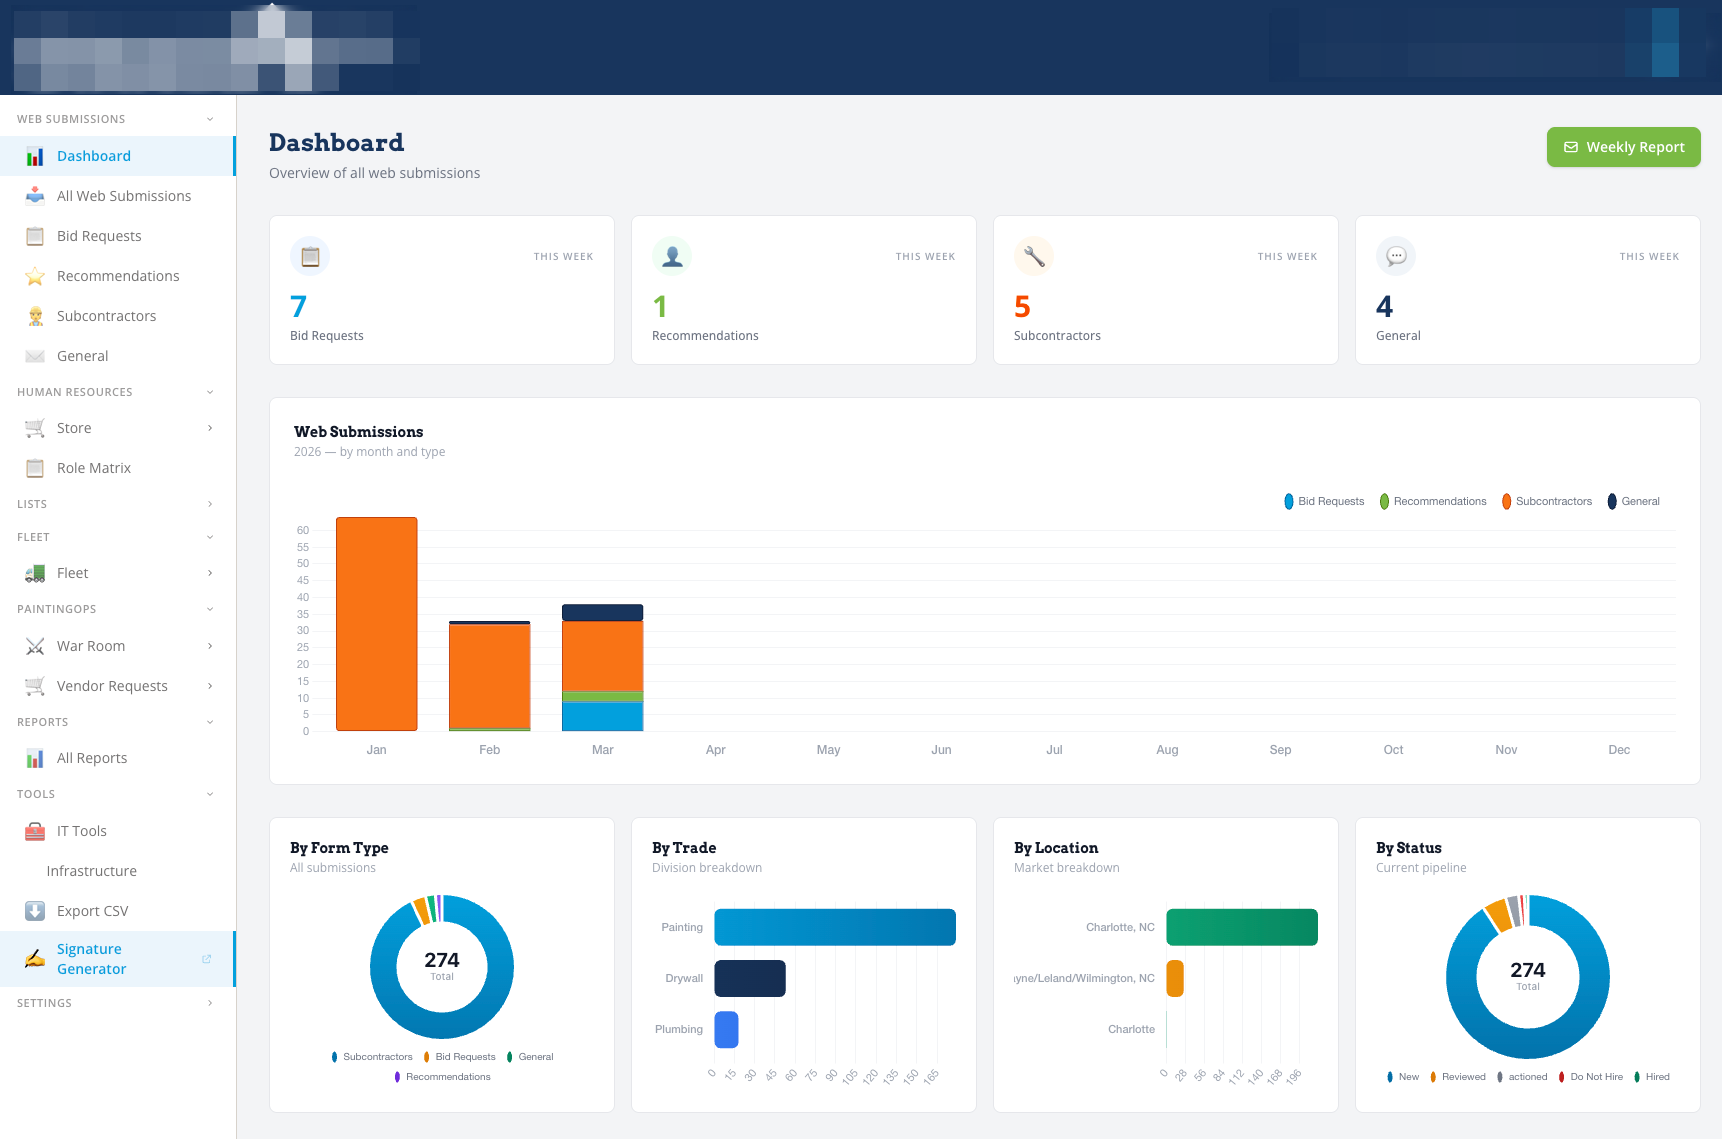Image resolution: width=1722 pixels, height=1139 pixels.
Task: Click the All Web Submissions inbox icon
Action: point(35,196)
